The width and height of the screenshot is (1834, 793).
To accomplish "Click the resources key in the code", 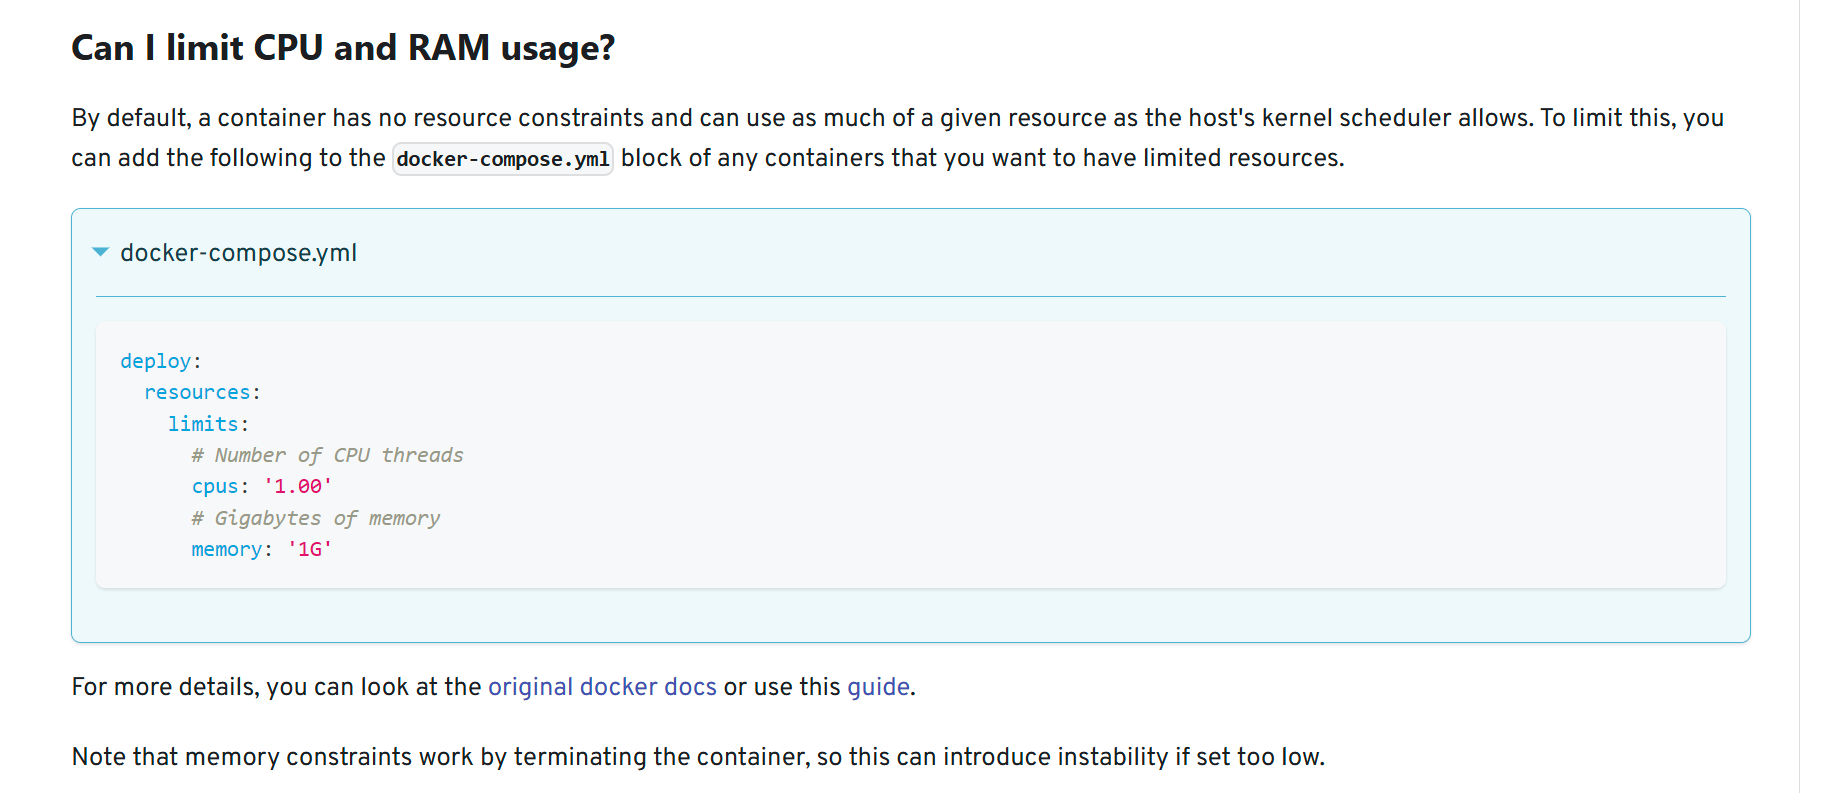I will pos(197,392).
